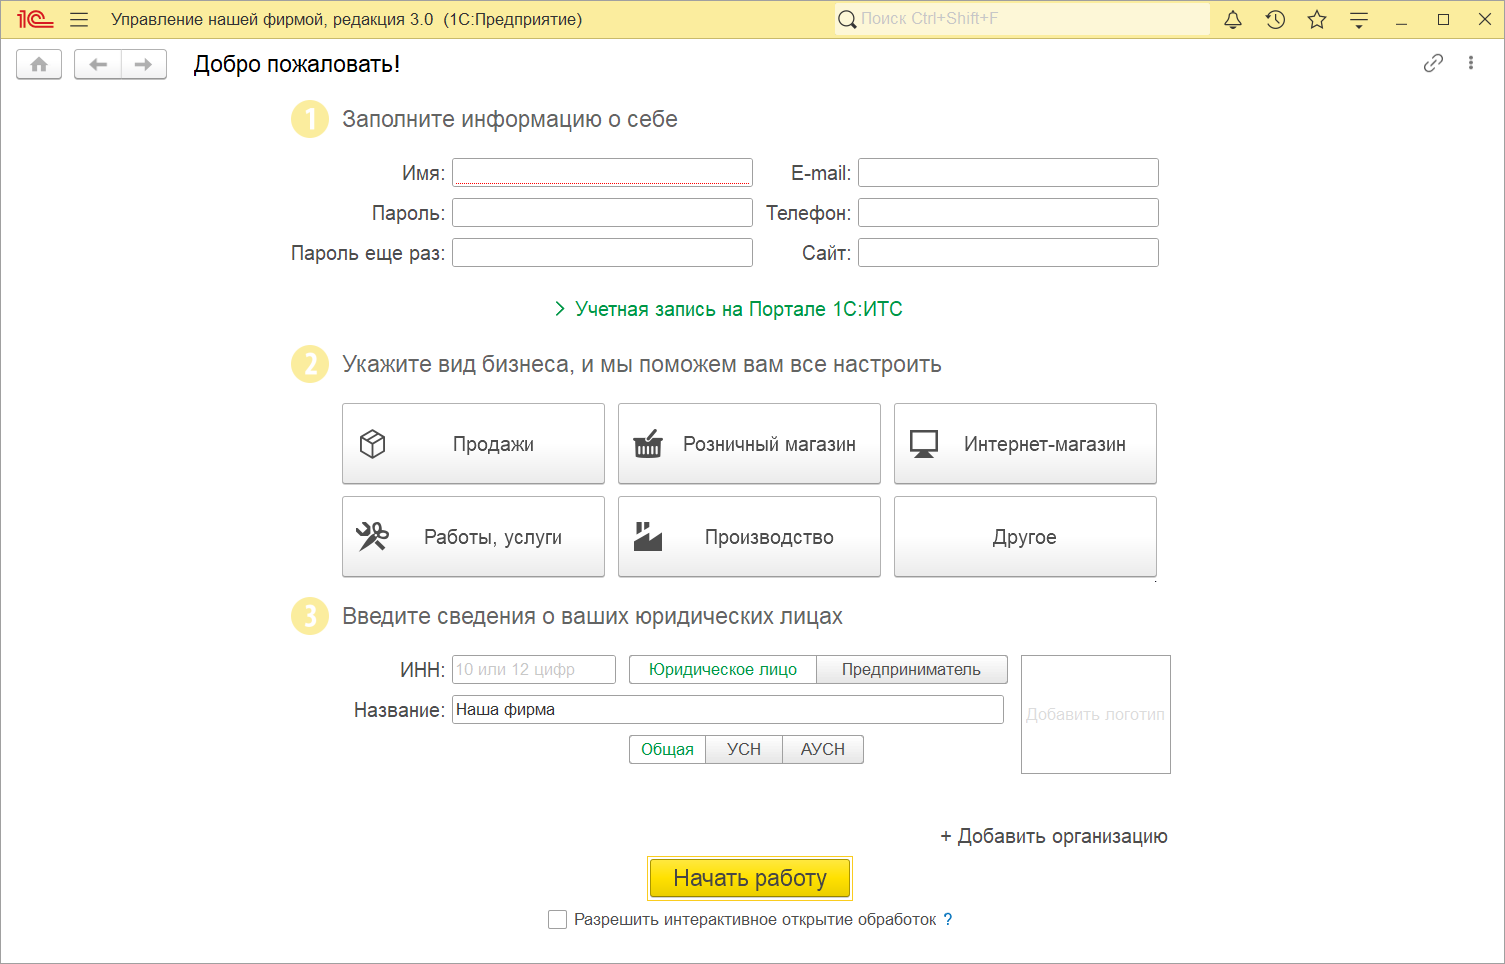Select Общая taxation system

click(x=667, y=749)
